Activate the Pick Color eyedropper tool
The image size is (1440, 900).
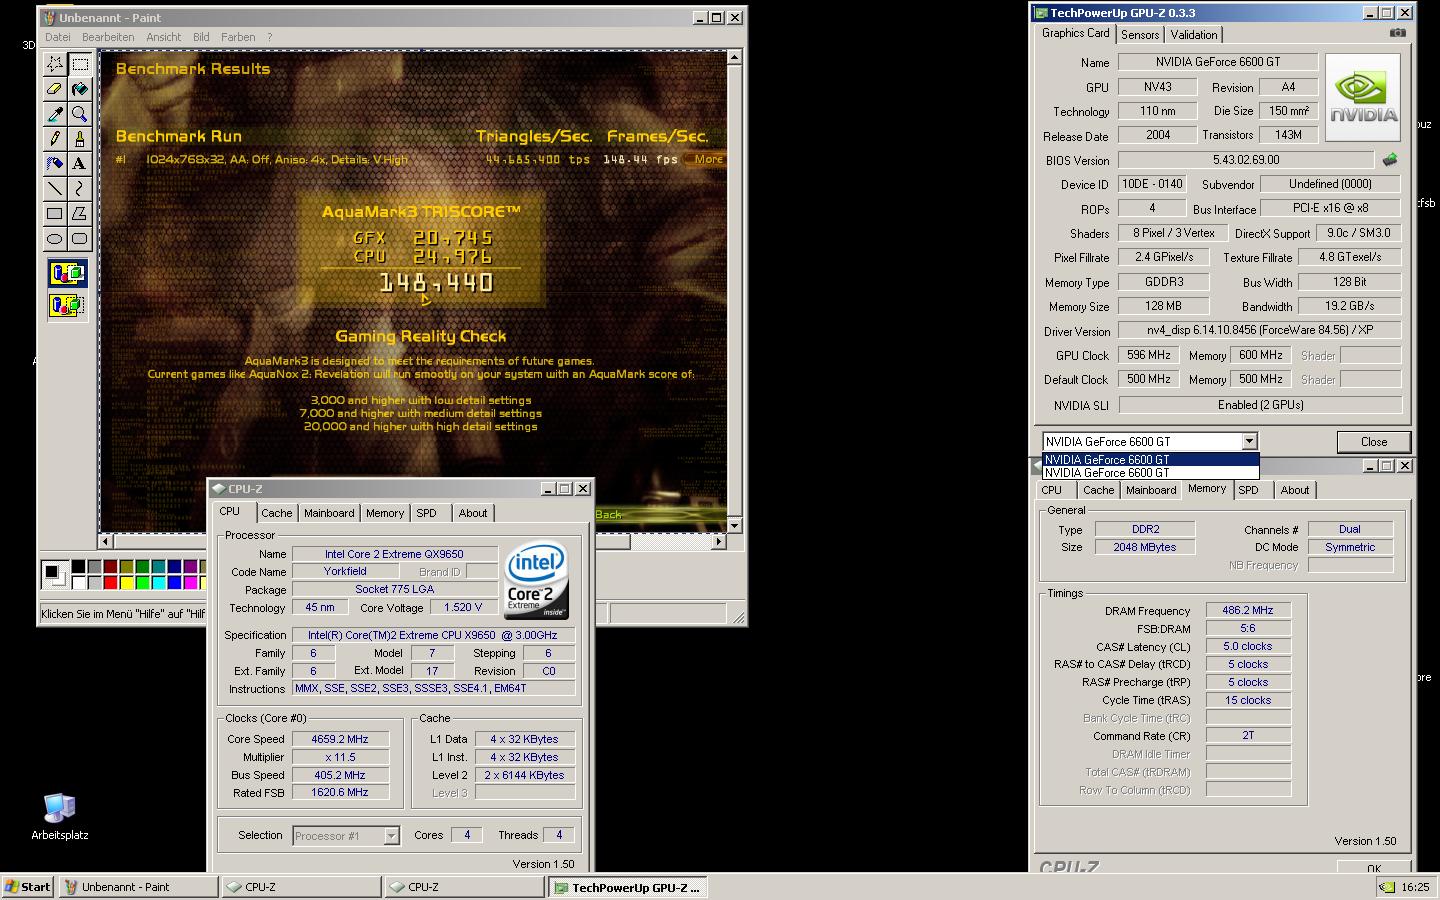click(x=55, y=114)
